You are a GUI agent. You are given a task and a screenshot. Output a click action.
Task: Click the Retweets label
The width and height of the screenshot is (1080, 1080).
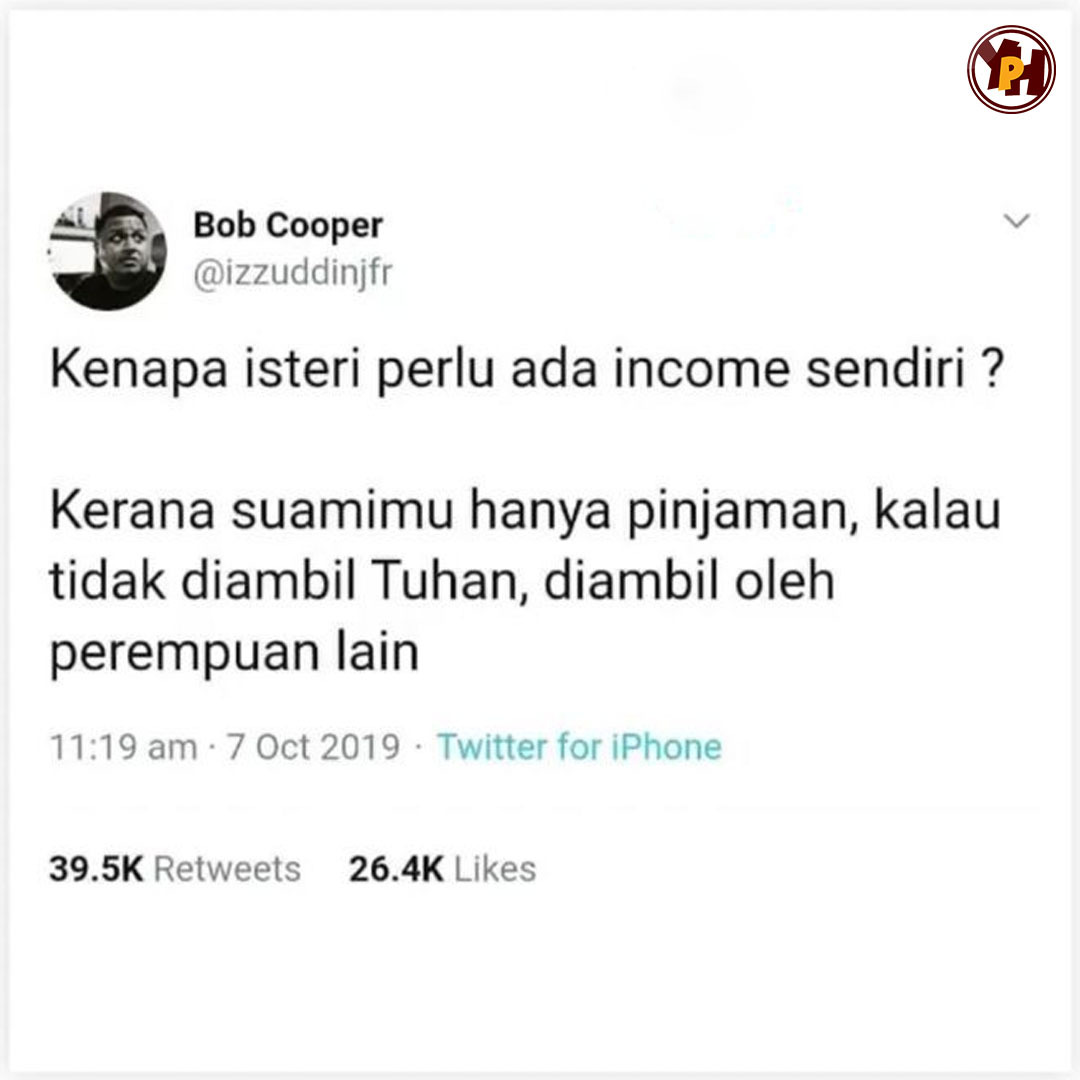tap(227, 869)
